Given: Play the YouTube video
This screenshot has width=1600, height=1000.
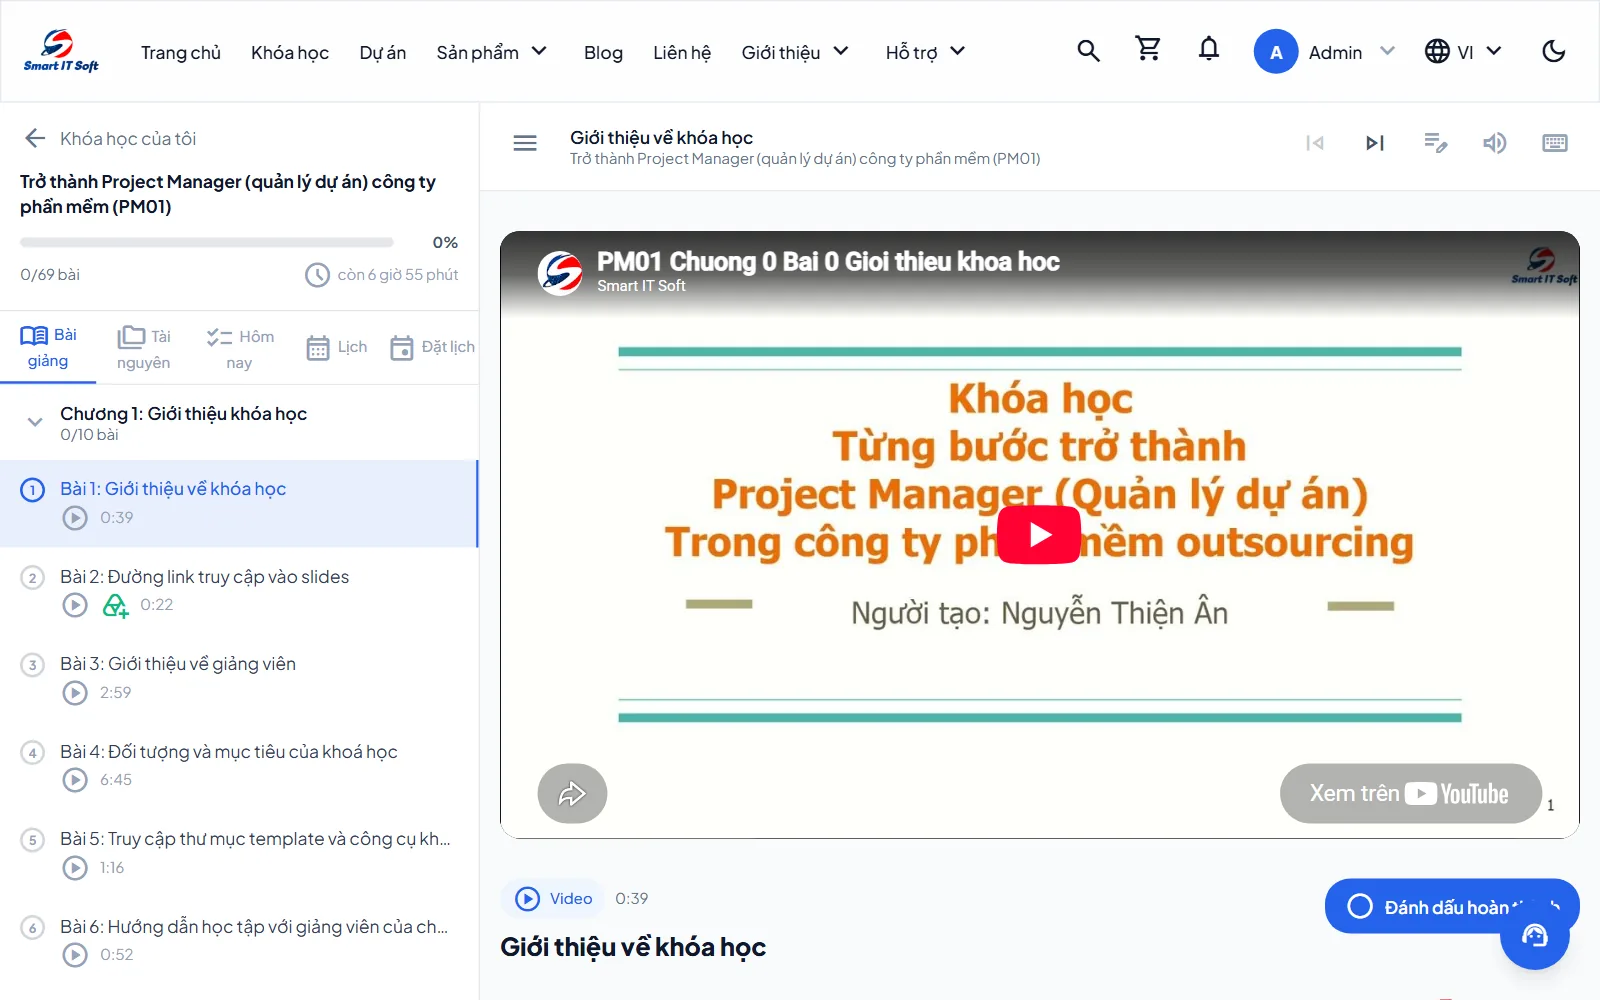Looking at the screenshot, I should [x=1039, y=535].
